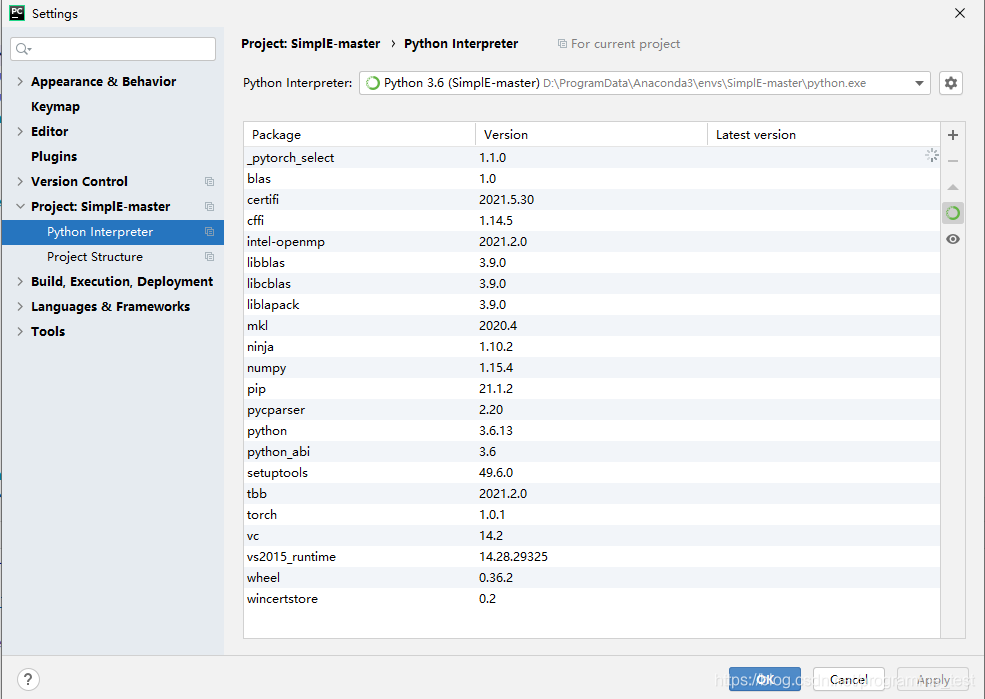Select the intel-openmp package row
Screen dimensions: 985x699
pos(592,242)
